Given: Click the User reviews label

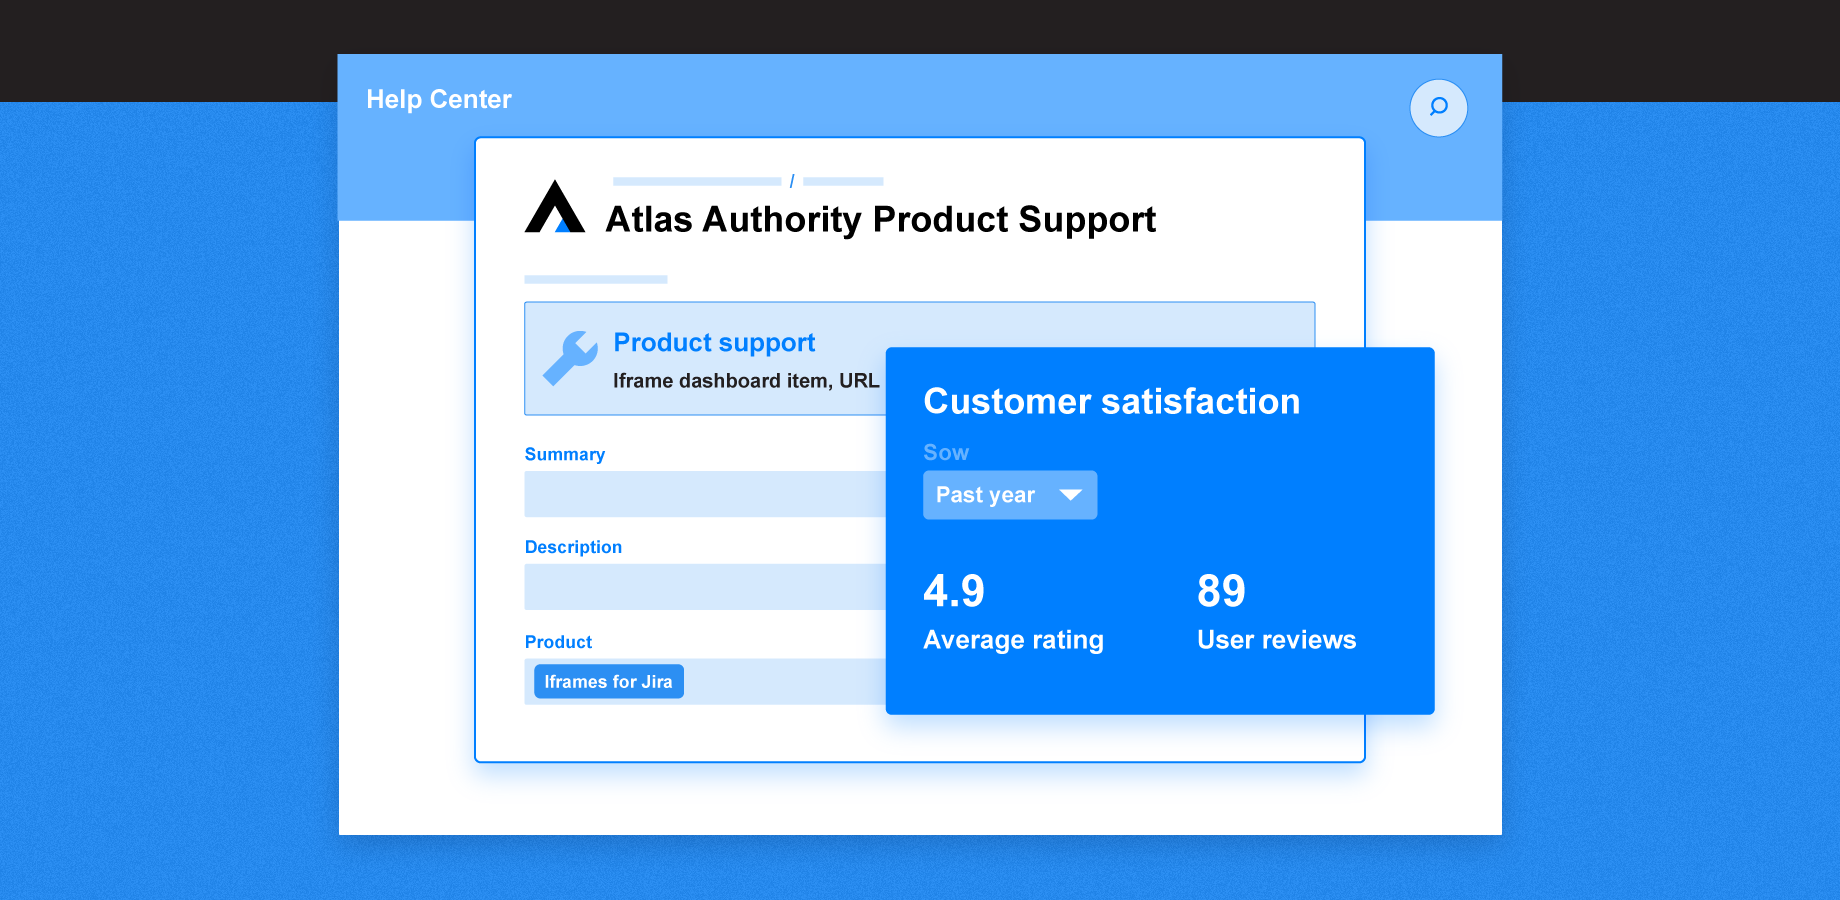Looking at the screenshot, I should 1276,640.
